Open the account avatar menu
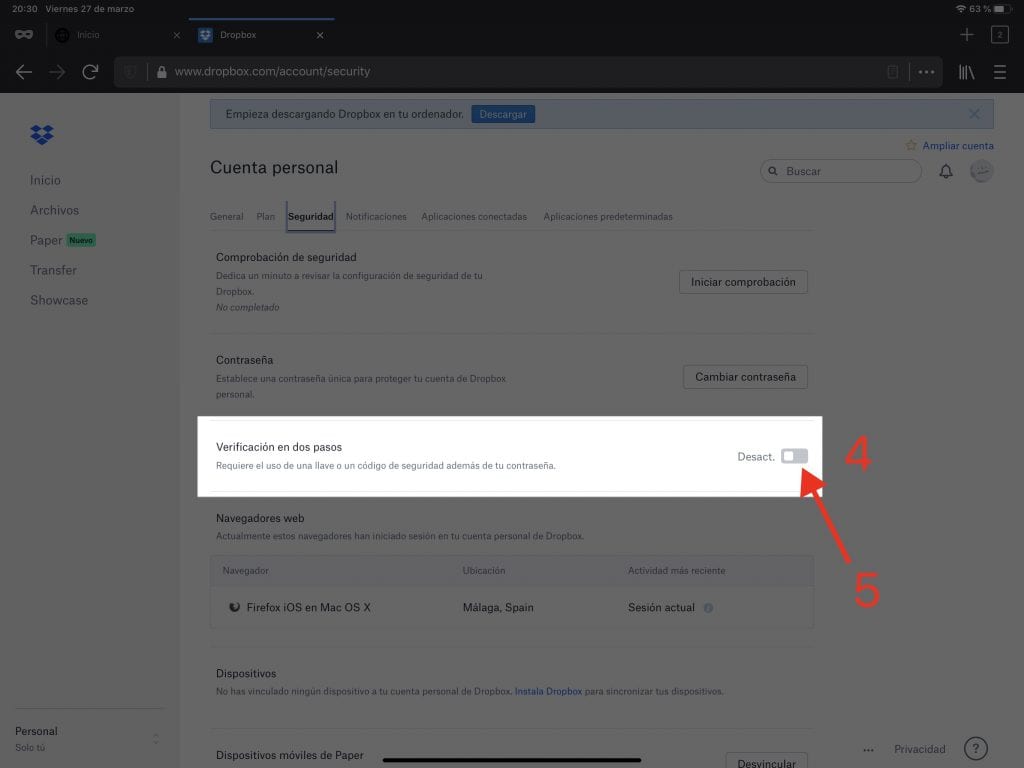1024x768 pixels. click(981, 171)
